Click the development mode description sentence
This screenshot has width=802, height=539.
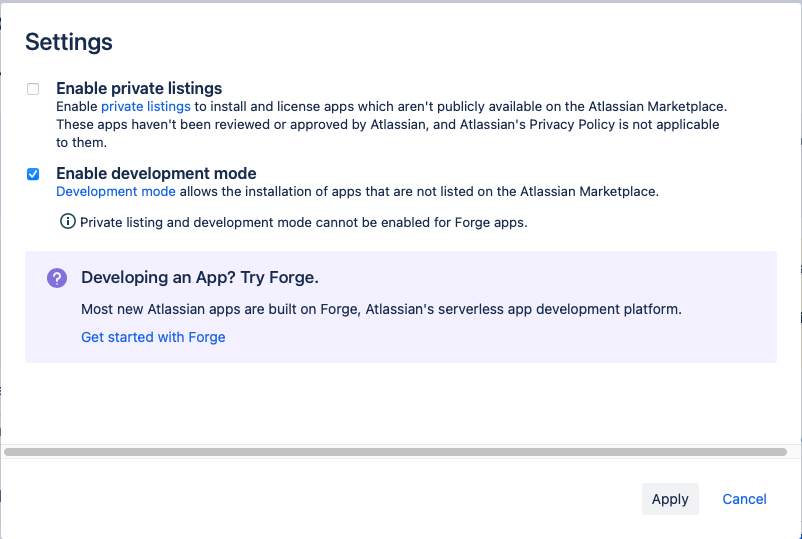418,191
